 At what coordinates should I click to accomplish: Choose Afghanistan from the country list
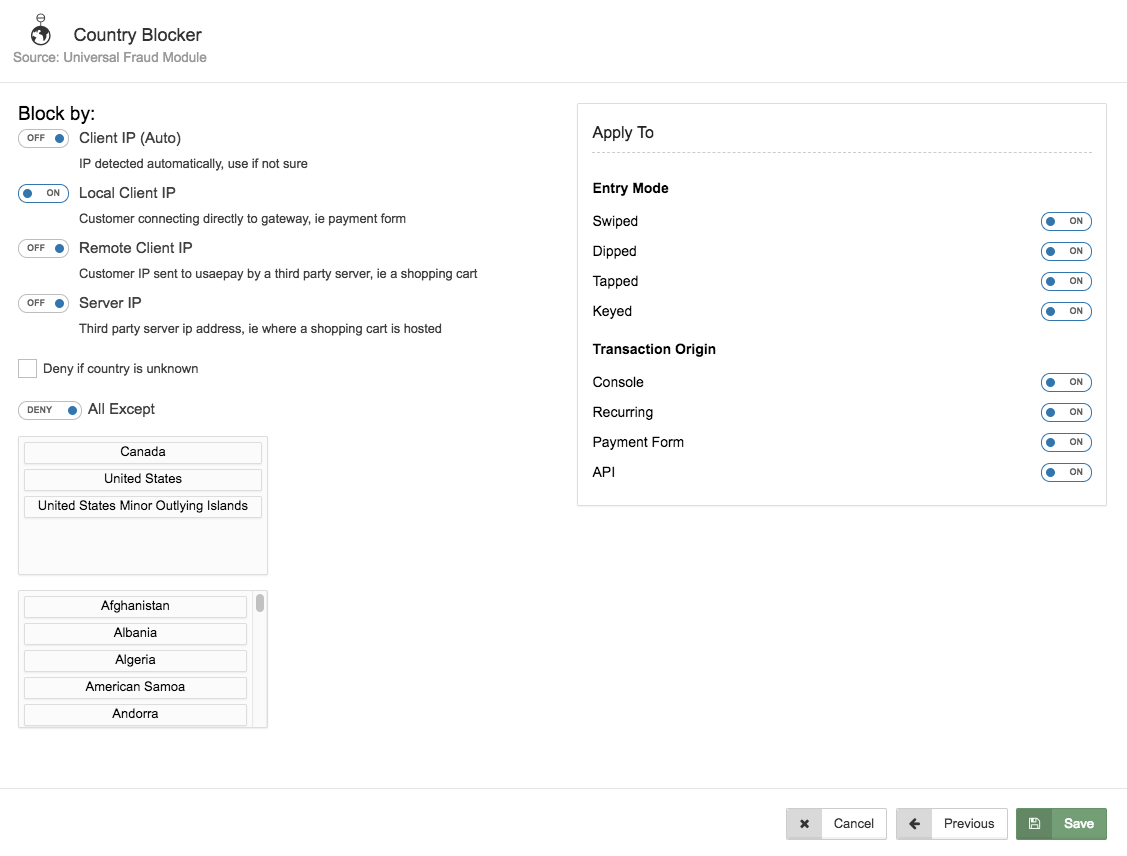(135, 606)
